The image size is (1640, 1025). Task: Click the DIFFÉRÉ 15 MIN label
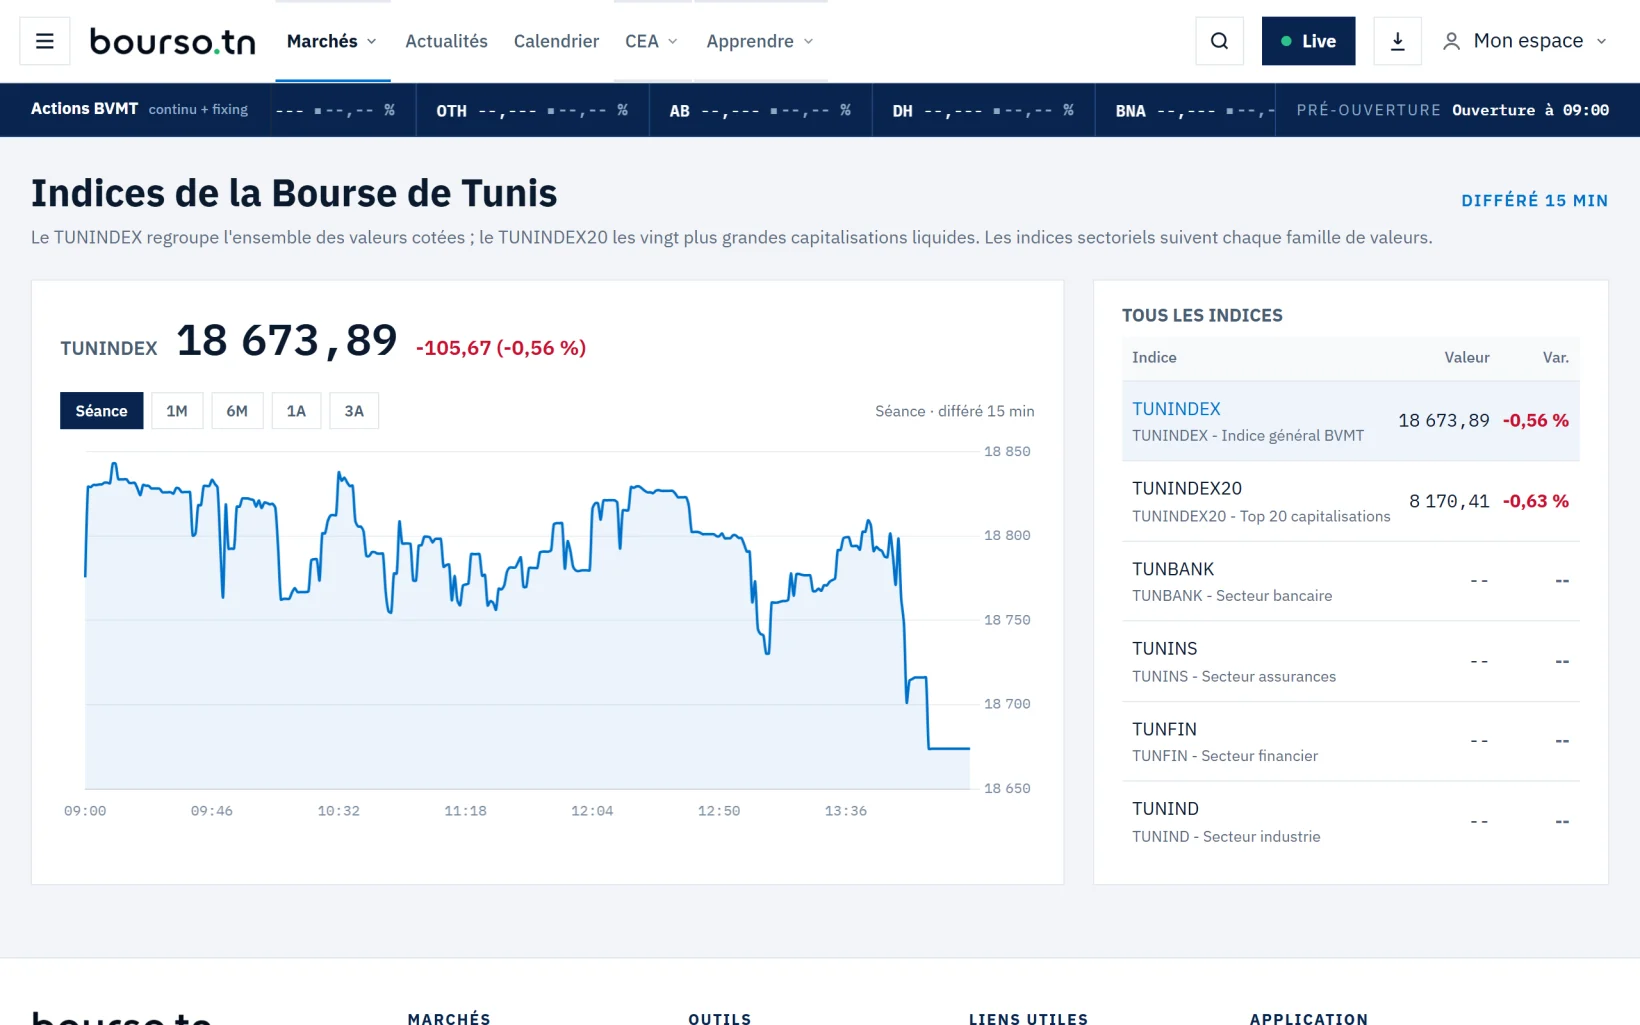tap(1534, 200)
